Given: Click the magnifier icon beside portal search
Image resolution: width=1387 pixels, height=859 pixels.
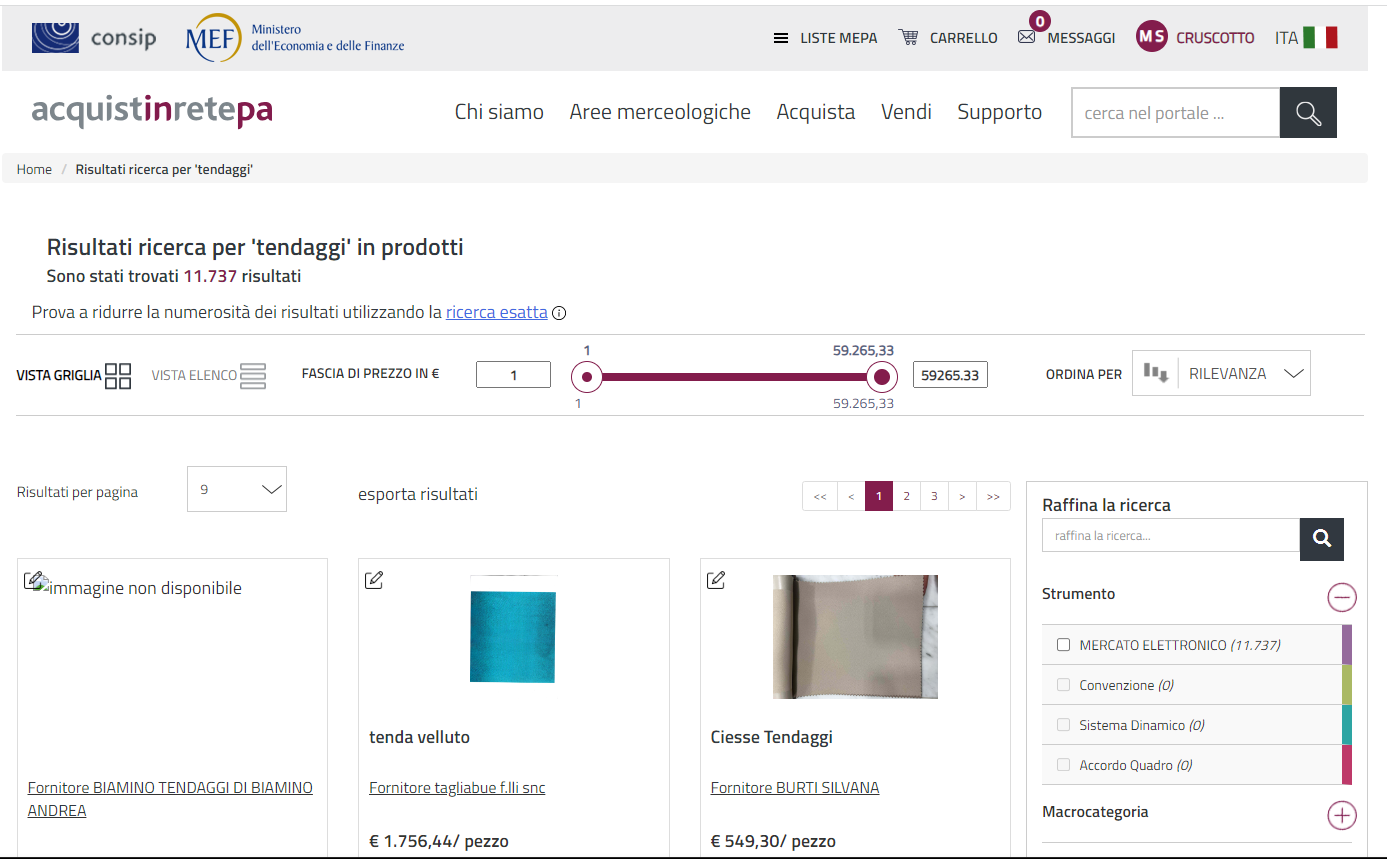Looking at the screenshot, I should [x=1308, y=113].
